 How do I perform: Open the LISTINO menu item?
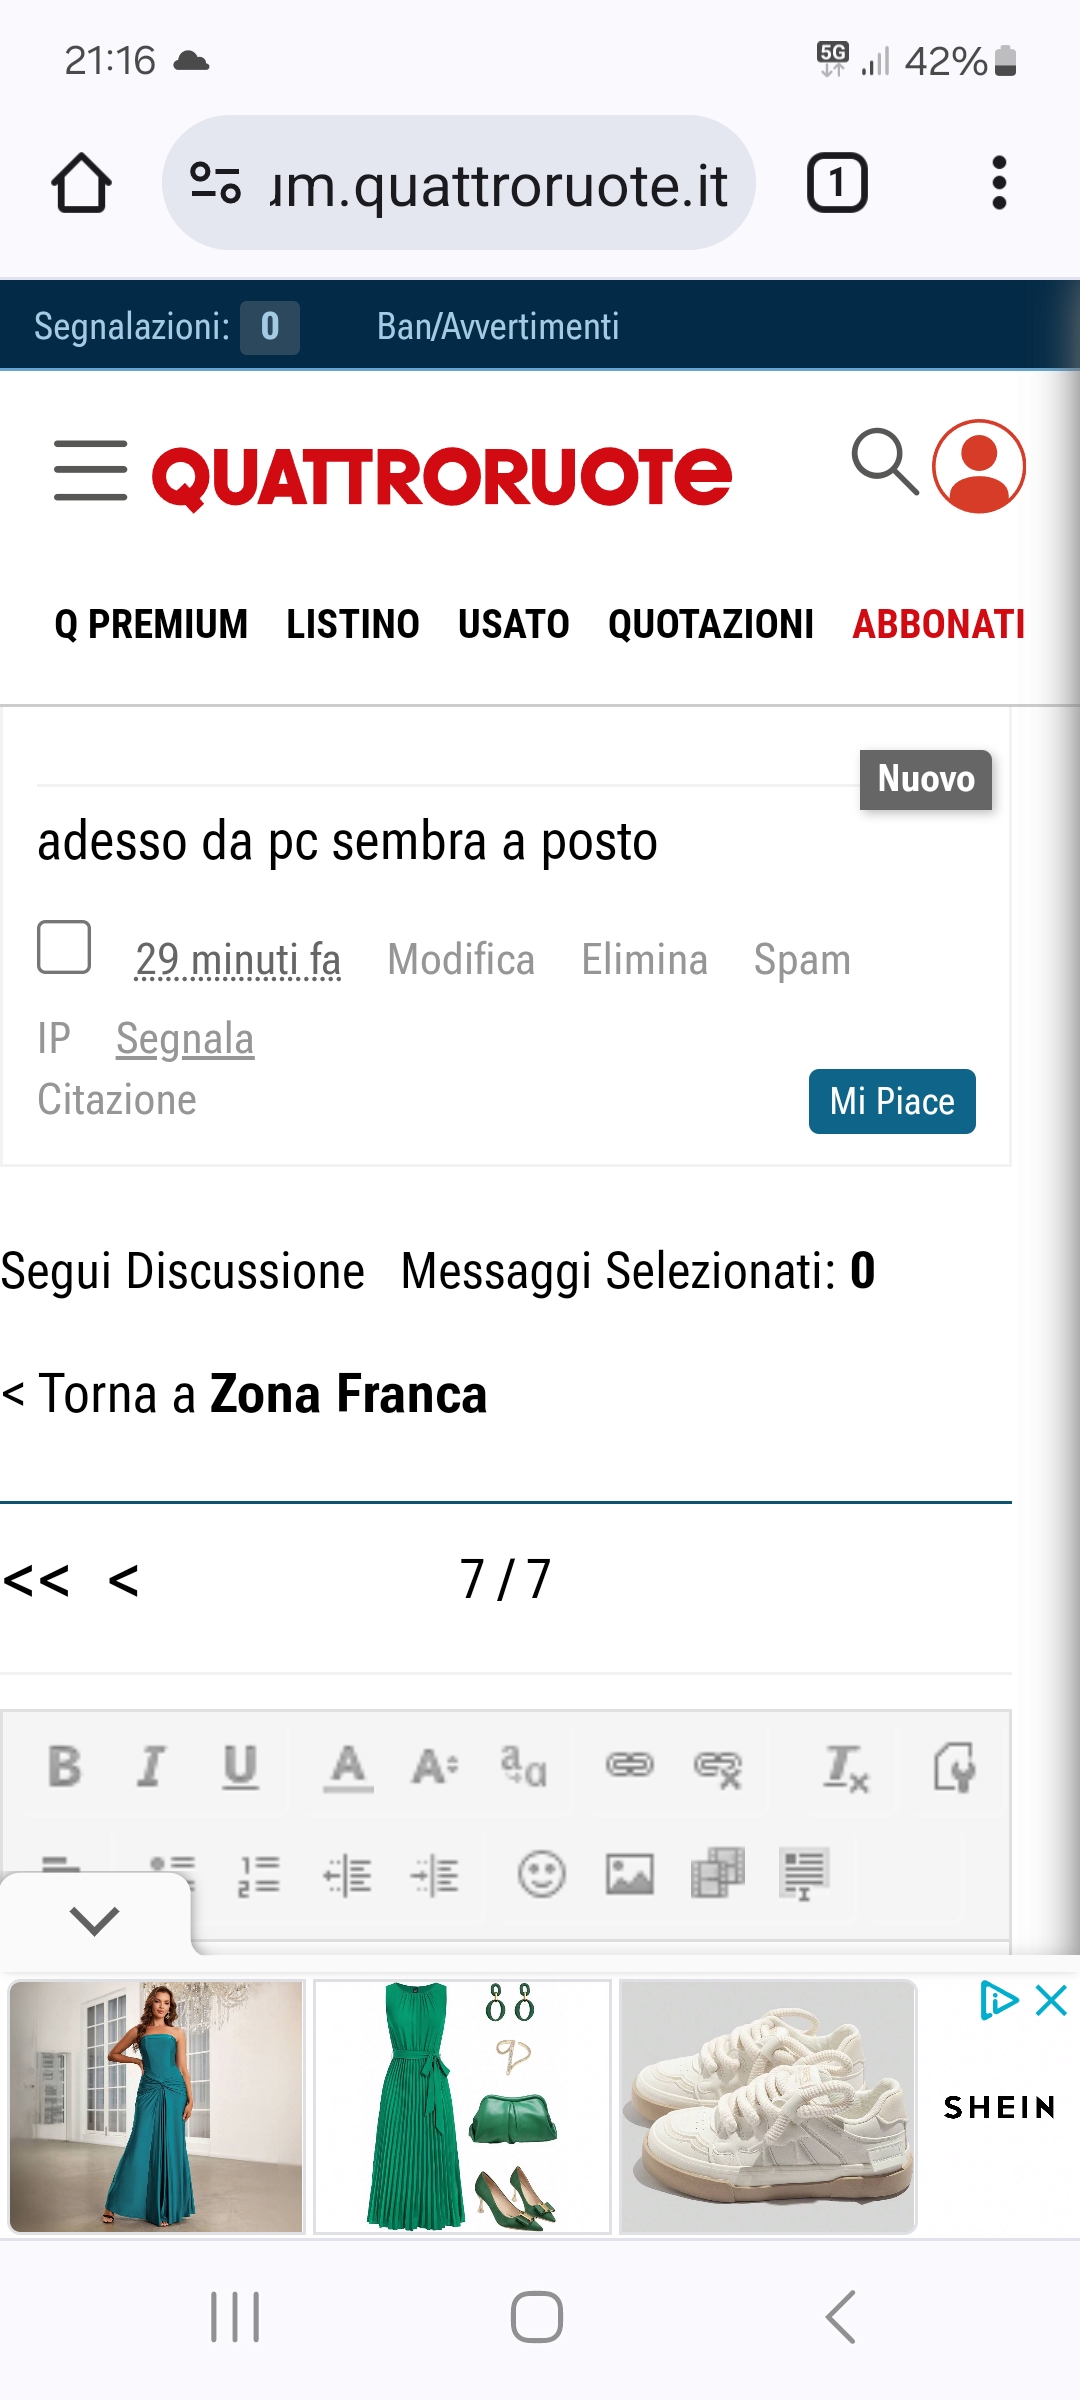tap(352, 625)
